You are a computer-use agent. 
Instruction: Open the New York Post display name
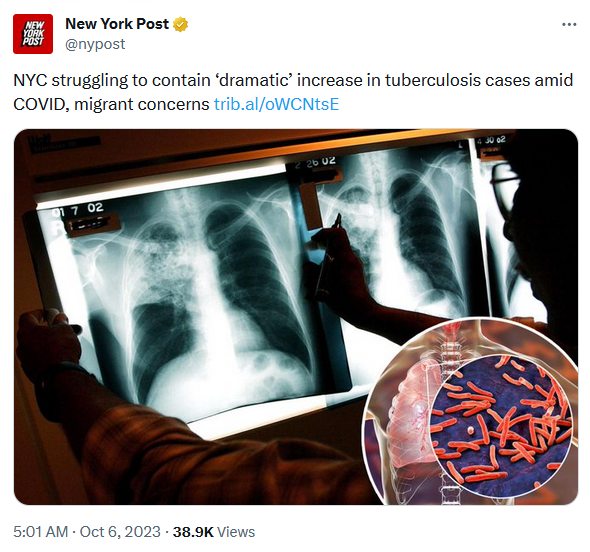117,24
